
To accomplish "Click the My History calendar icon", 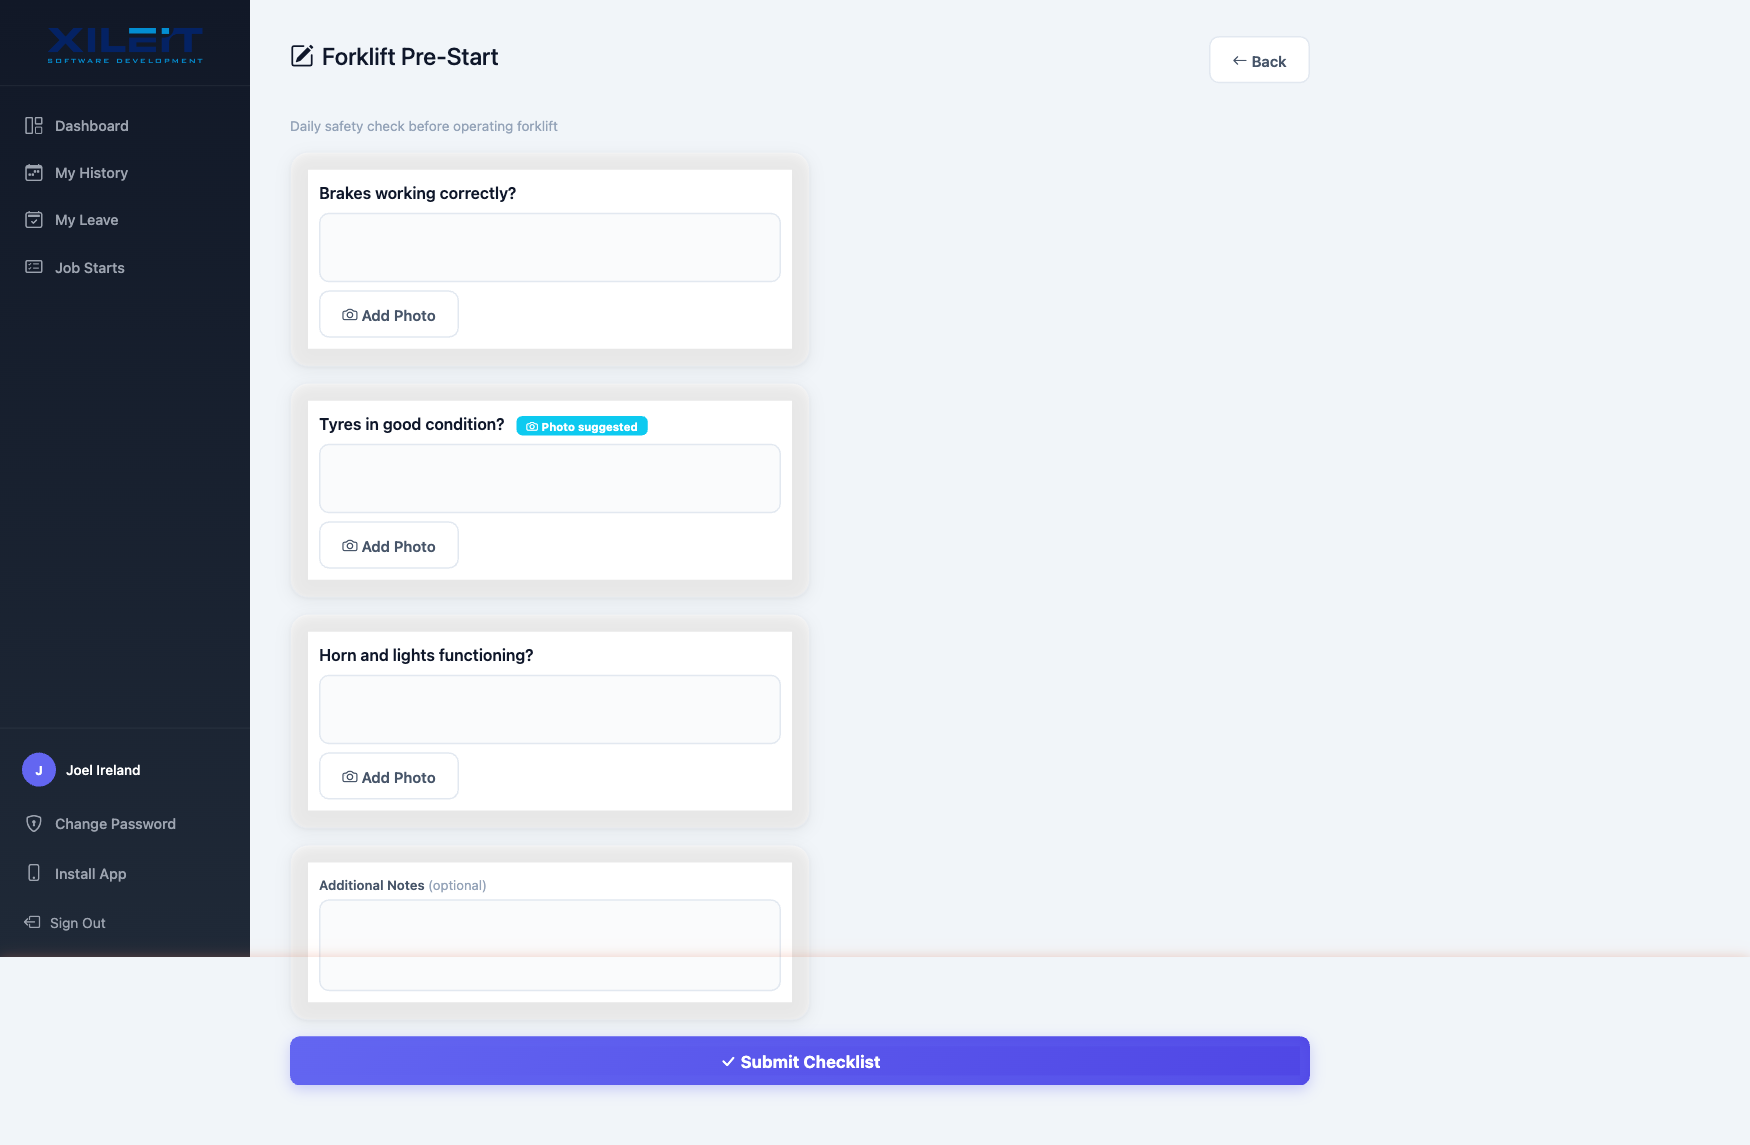I will (x=34, y=173).
